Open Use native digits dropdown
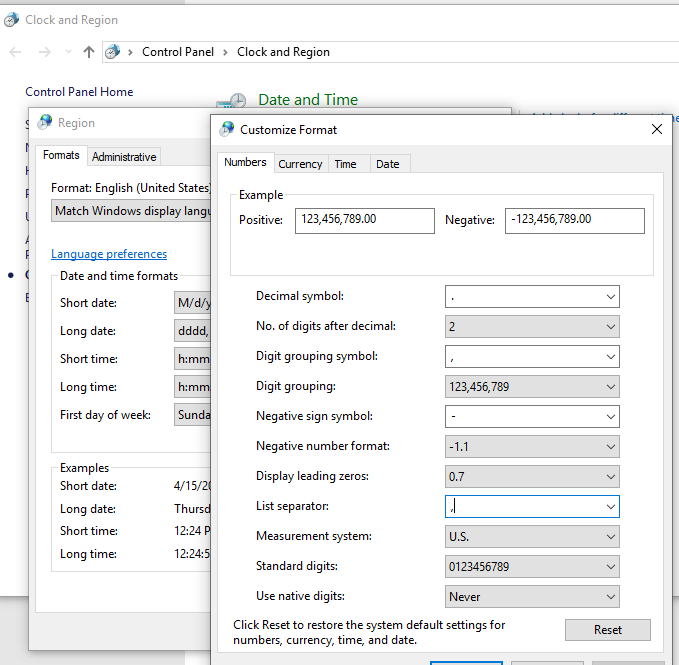 pos(532,597)
